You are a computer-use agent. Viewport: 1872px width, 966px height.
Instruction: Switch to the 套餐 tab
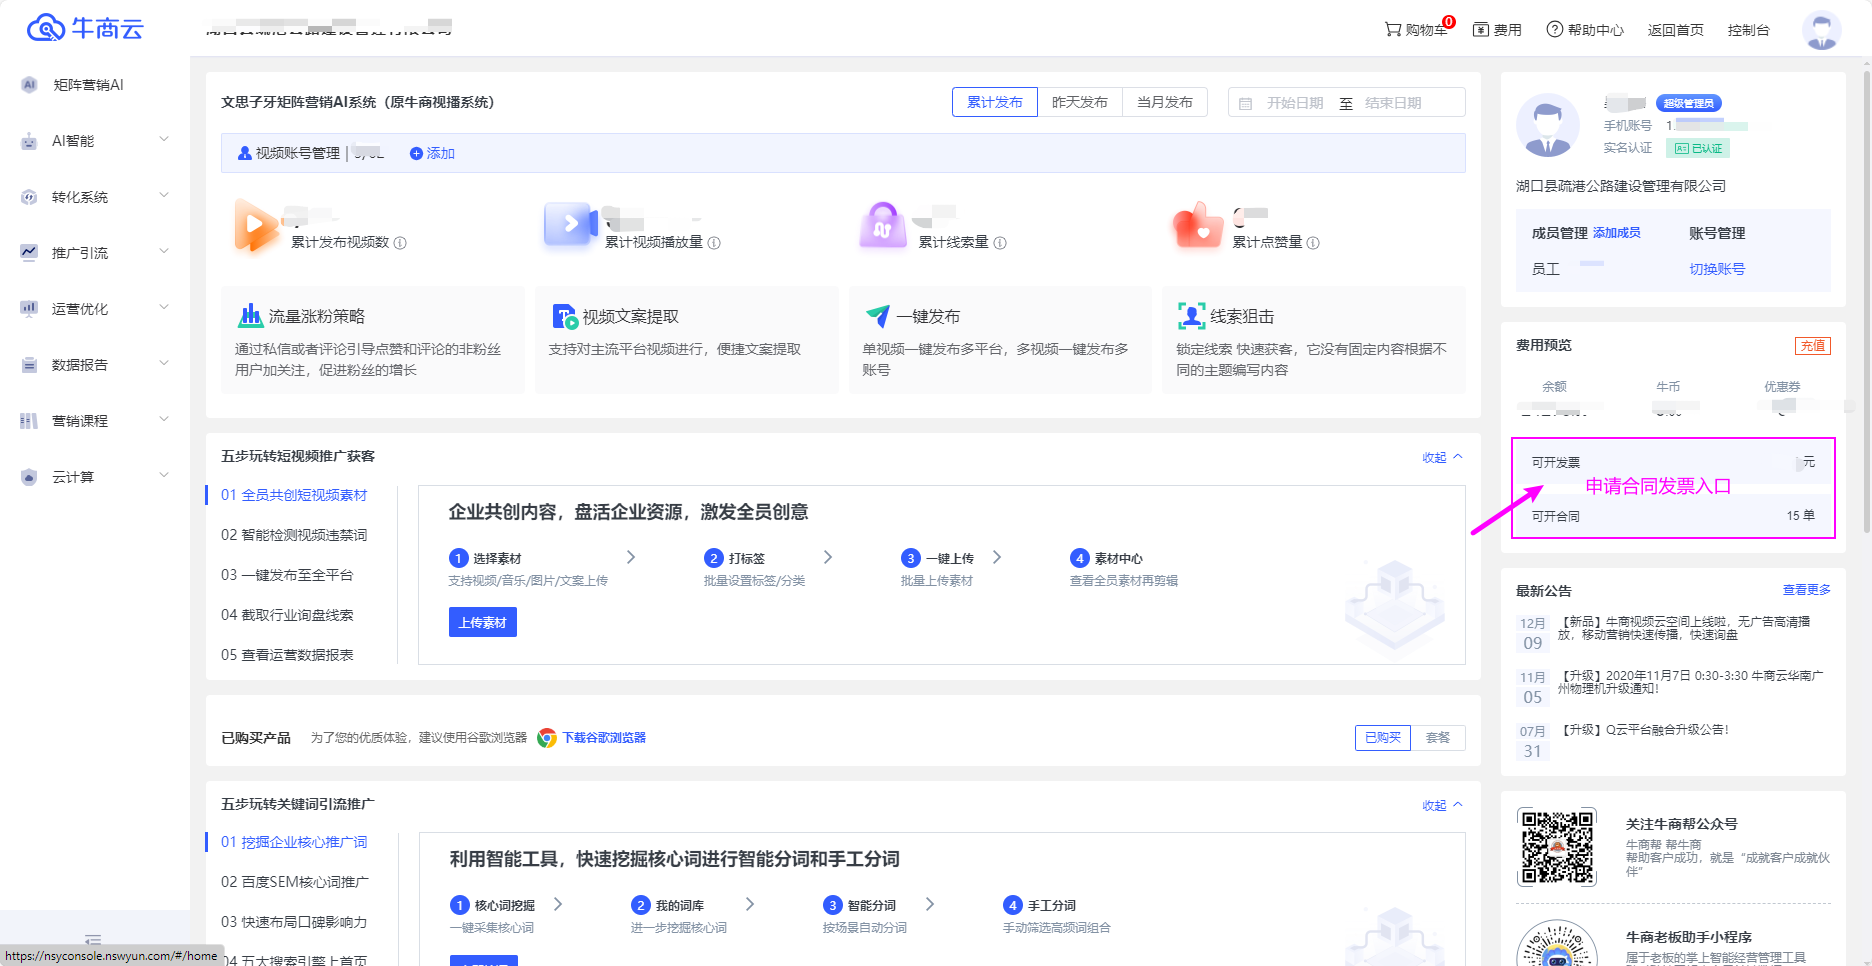point(1438,737)
